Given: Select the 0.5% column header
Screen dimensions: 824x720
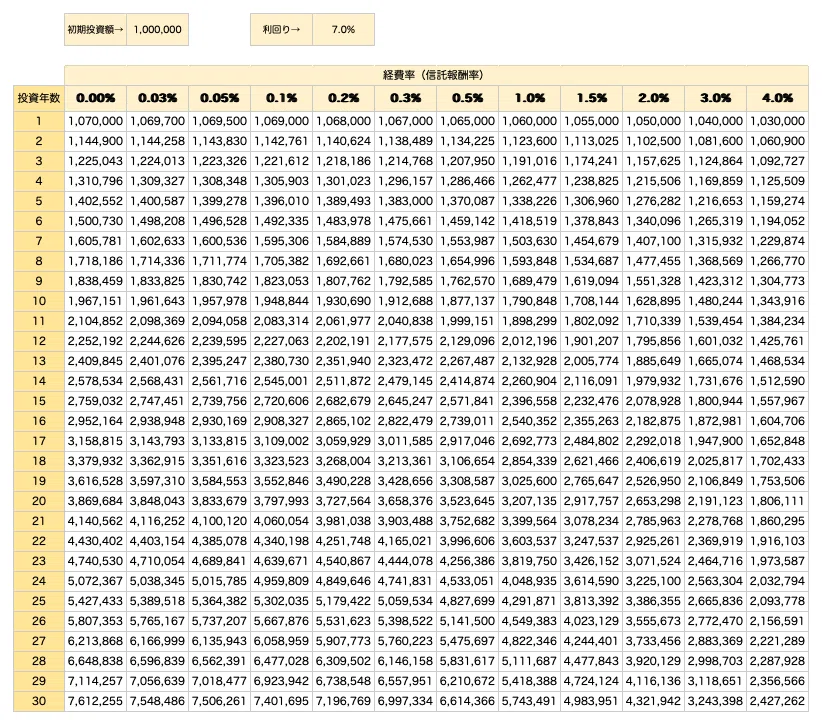Looking at the screenshot, I should (467, 98).
